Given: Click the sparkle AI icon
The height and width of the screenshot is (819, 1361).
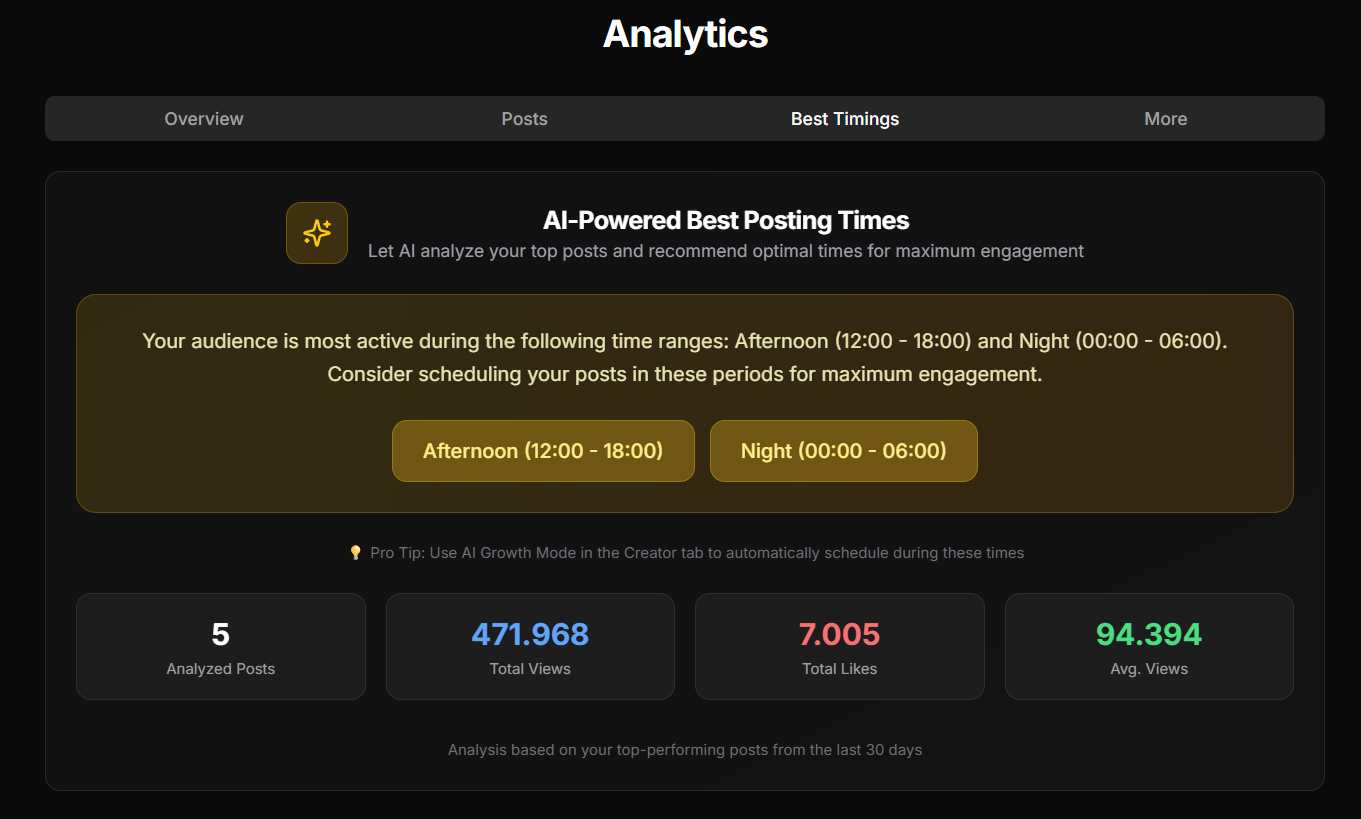Looking at the screenshot, I should pyautogui.click(x=317, y=233).
